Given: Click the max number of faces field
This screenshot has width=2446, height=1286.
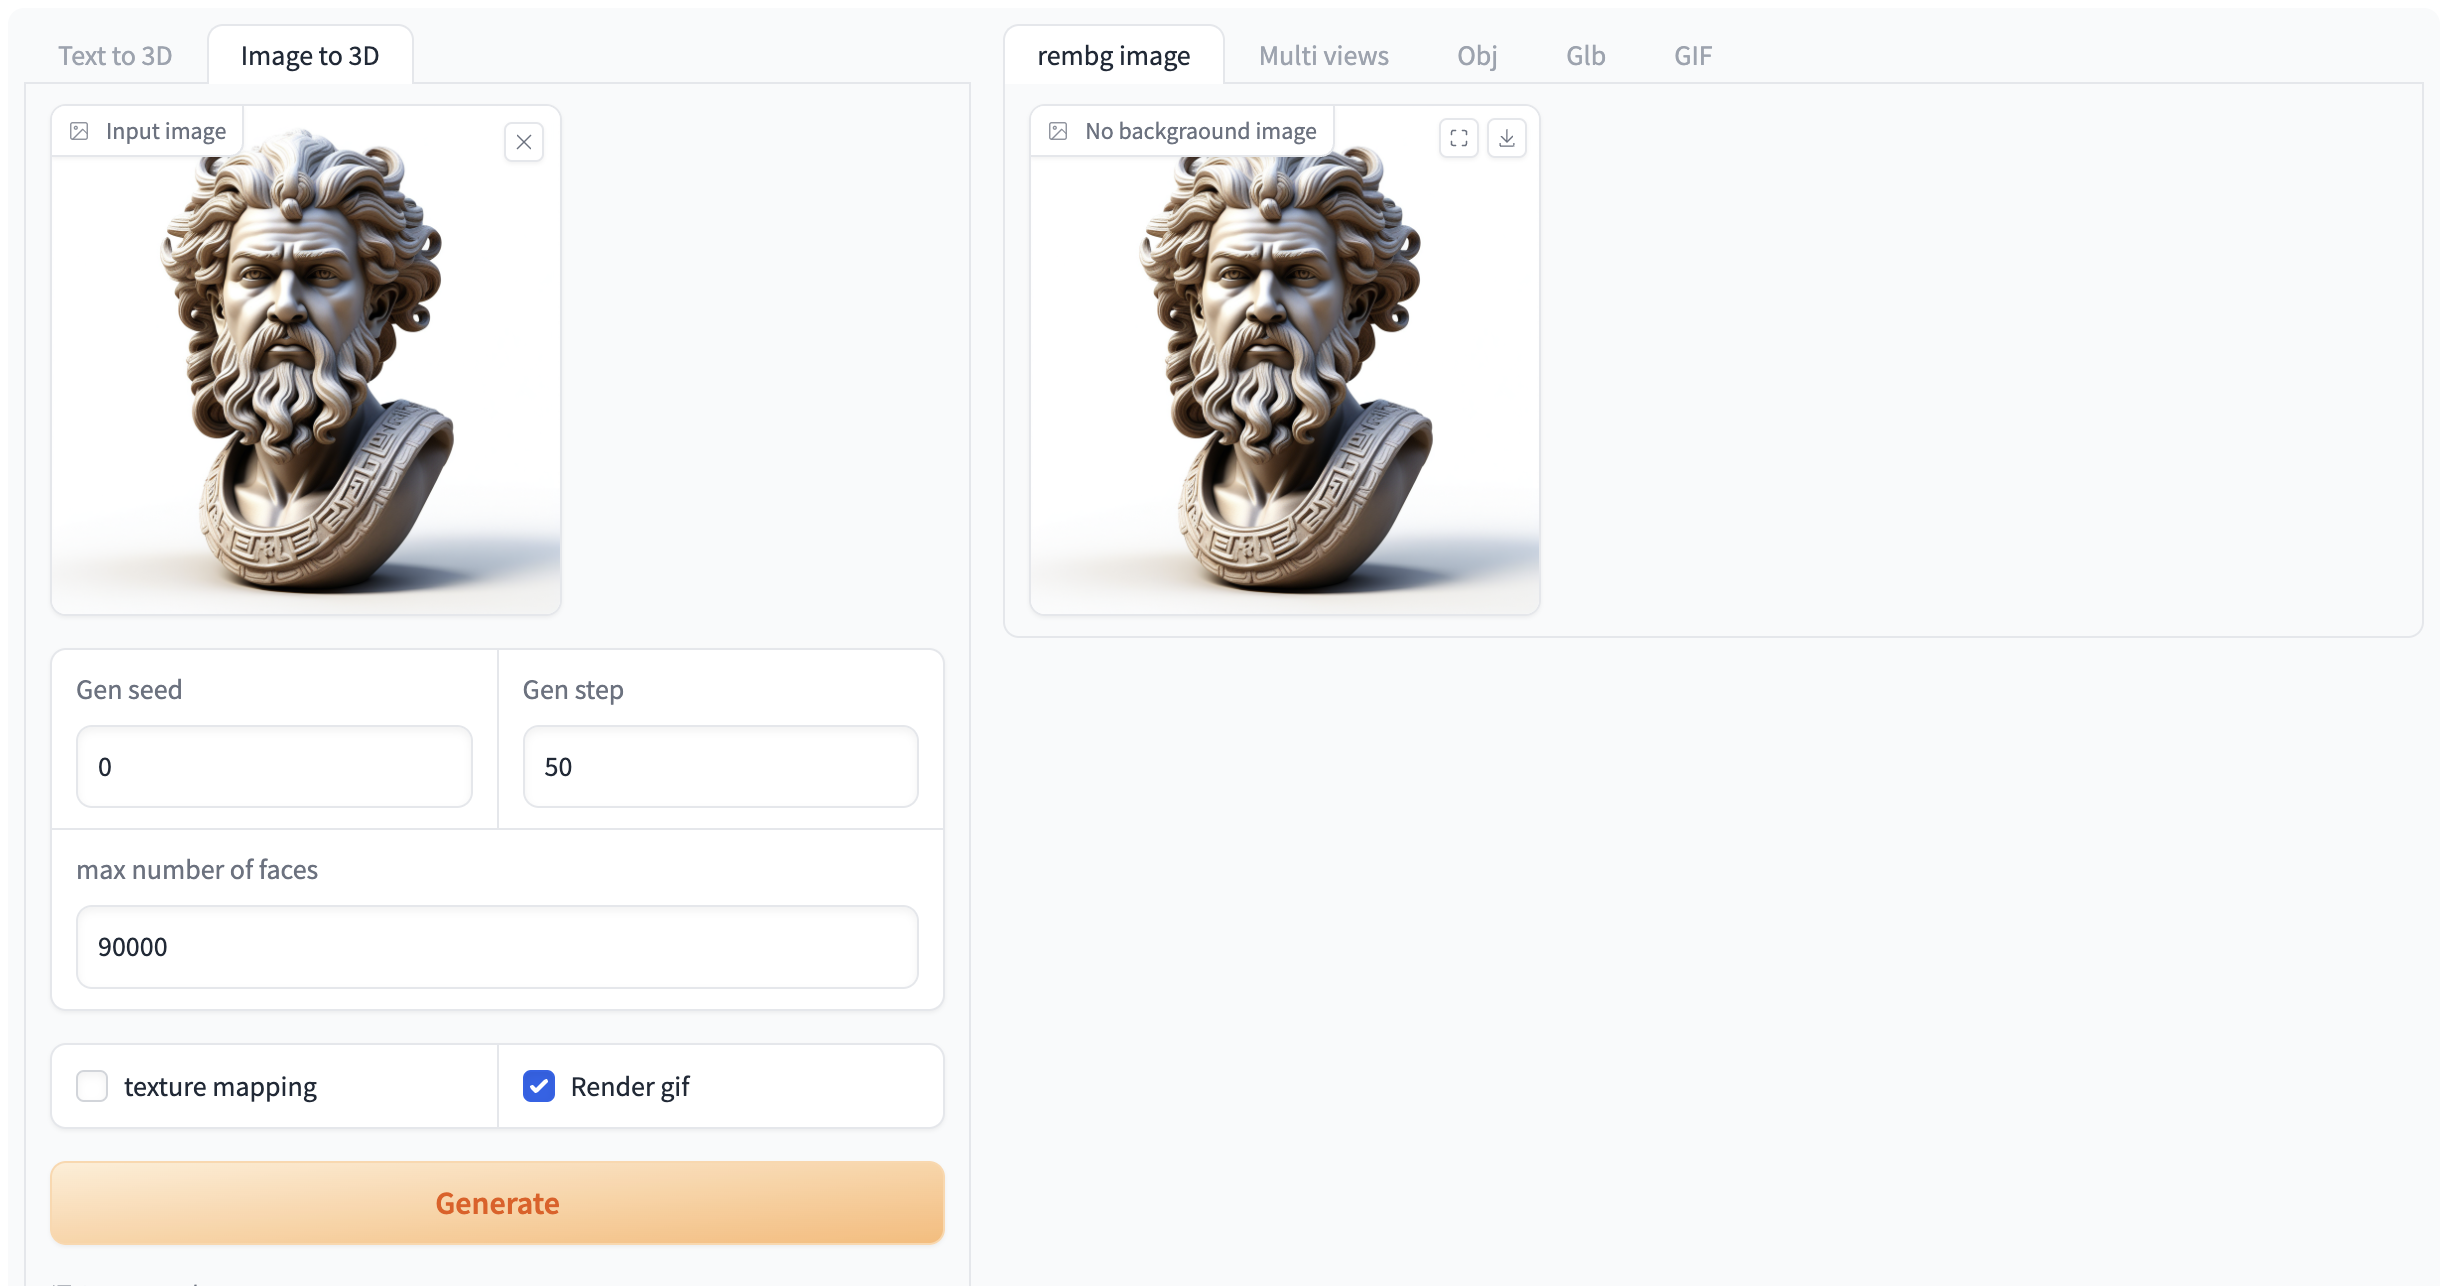Looking at the screenshot, I should (x=497, y=947).
